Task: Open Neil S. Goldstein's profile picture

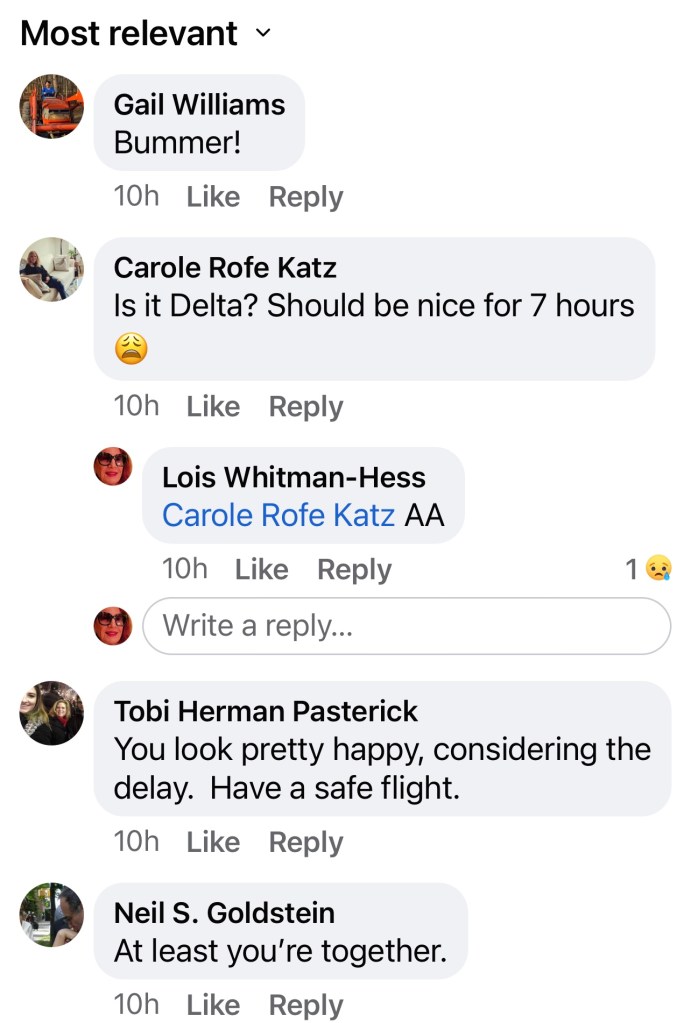Action: [x=52, y=914]
